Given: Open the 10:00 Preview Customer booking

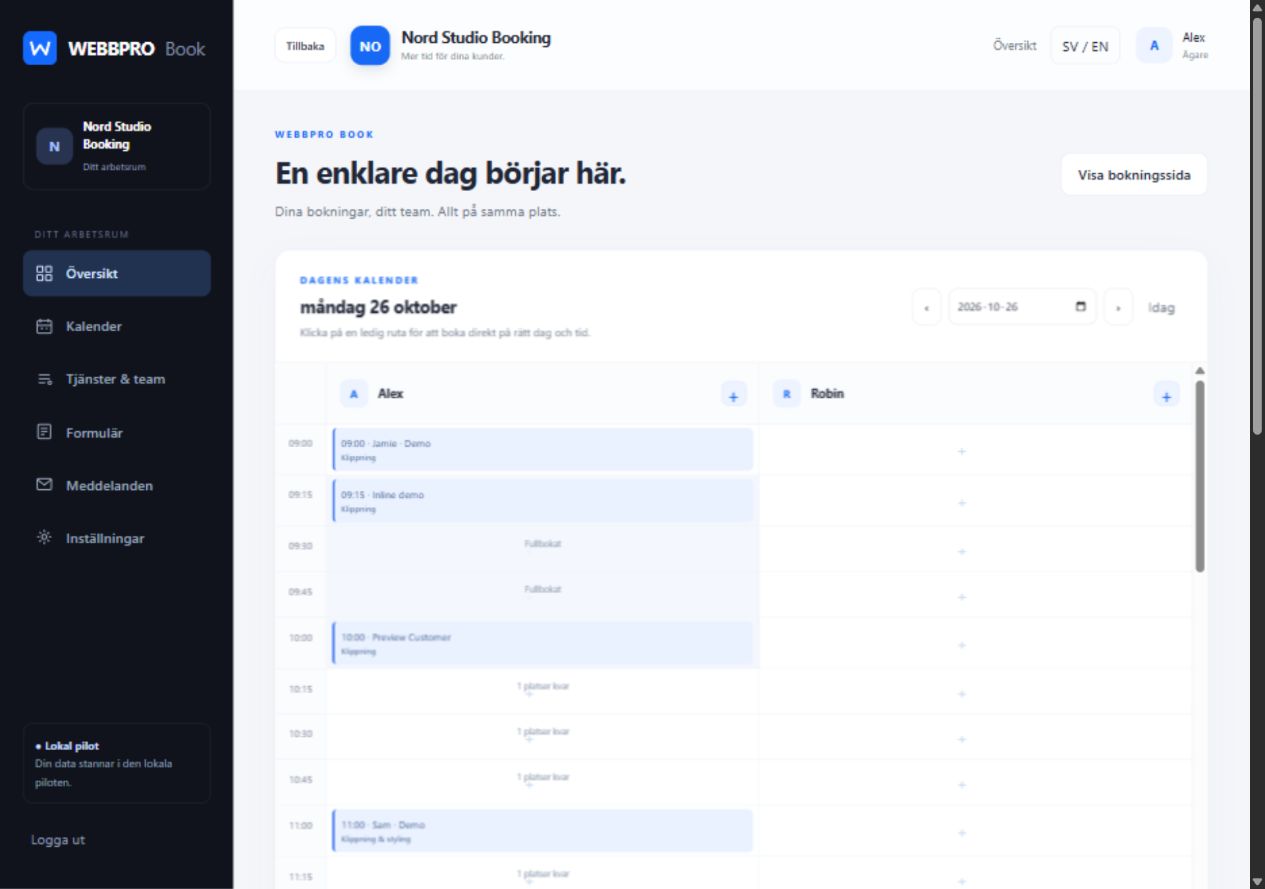Looking at the screenshot, I should 542,643.
